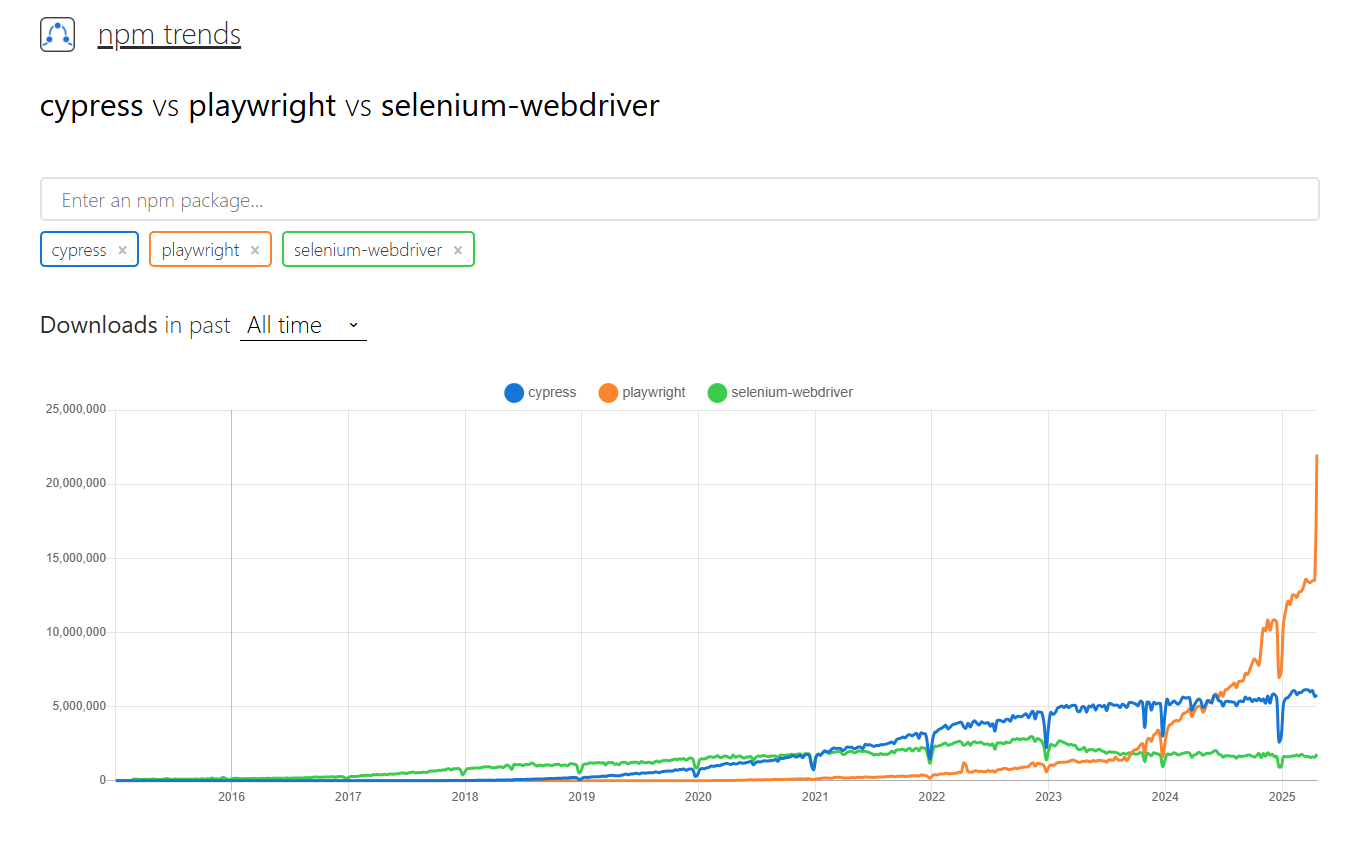Open the All time period dropdown
This screenshot has height=851, width=1367.
[303, 325]
